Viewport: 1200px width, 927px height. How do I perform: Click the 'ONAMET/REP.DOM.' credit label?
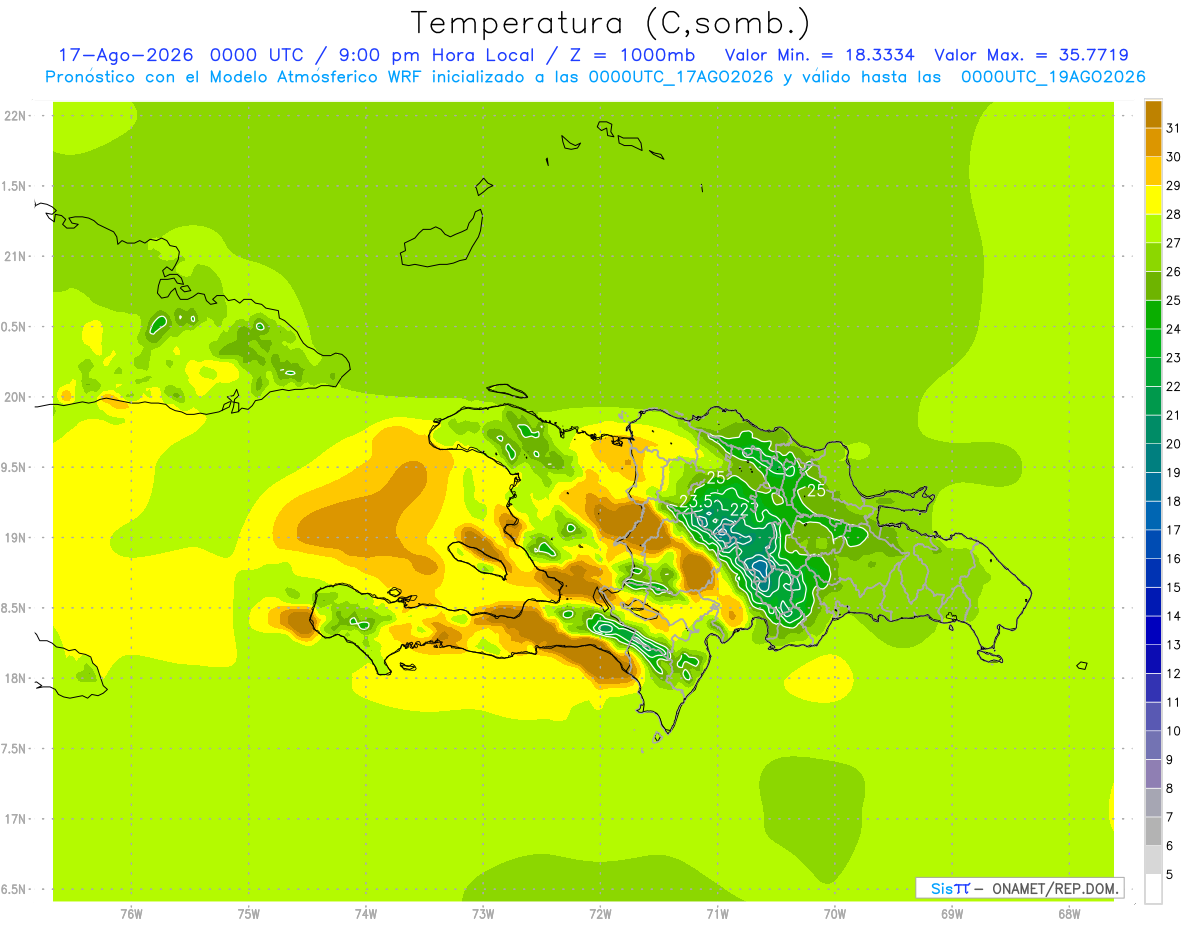tap(1054, 888)
